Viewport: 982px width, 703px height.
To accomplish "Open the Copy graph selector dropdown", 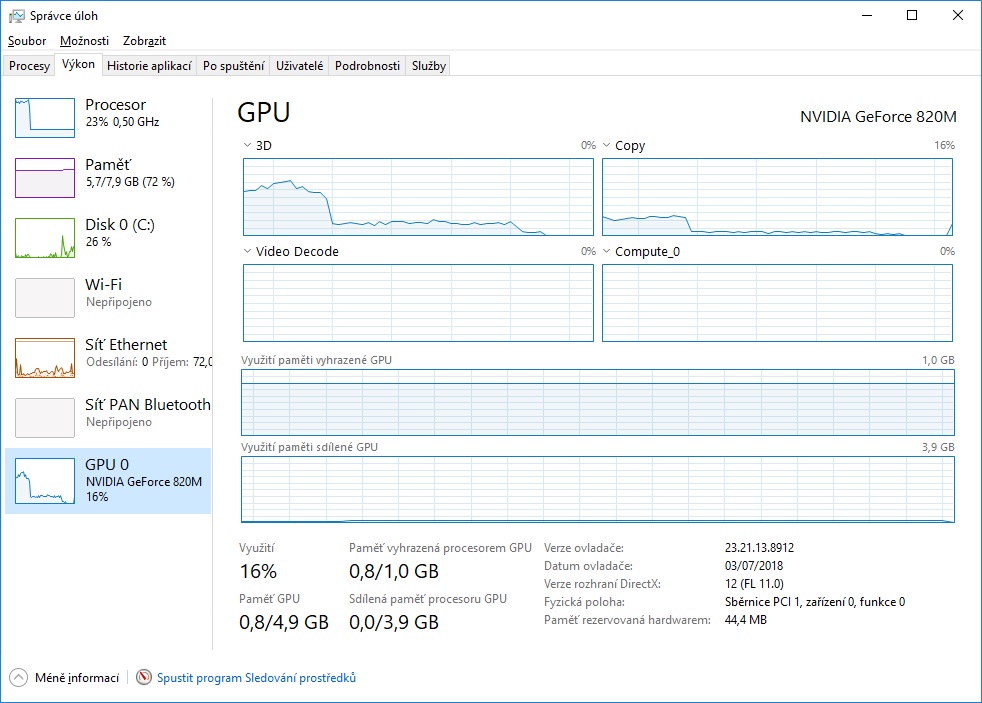I will tap(607, 146).
